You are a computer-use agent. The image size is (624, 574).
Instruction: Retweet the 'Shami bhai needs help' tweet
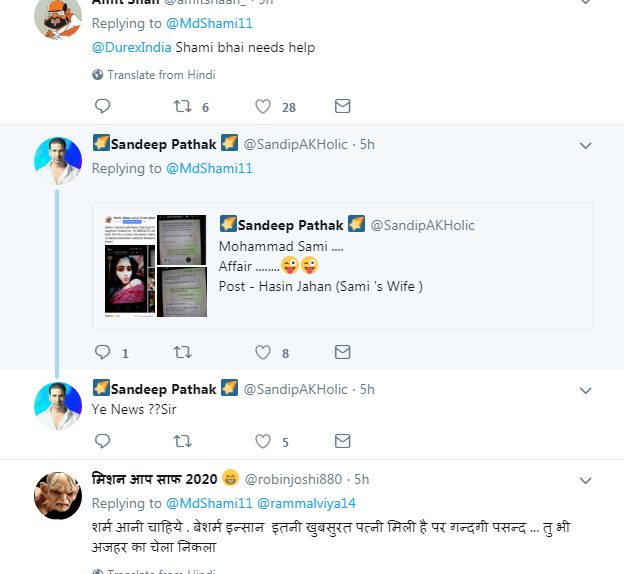(x=182, y=107)
